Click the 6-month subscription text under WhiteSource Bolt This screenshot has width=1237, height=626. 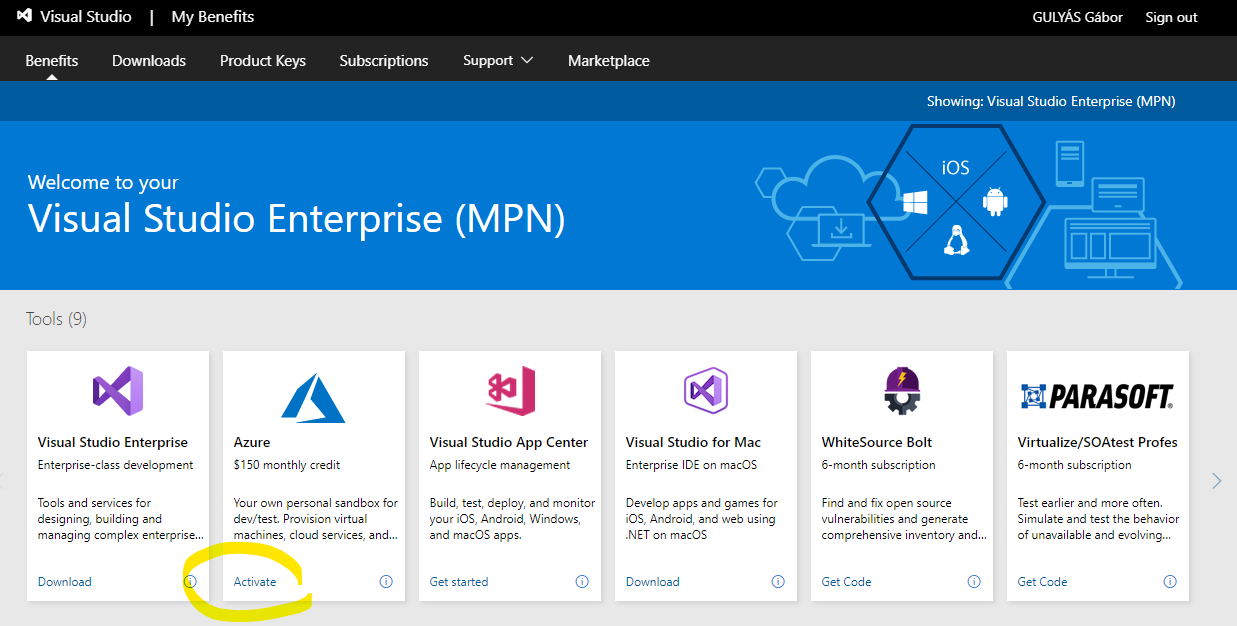click(879, 465)
